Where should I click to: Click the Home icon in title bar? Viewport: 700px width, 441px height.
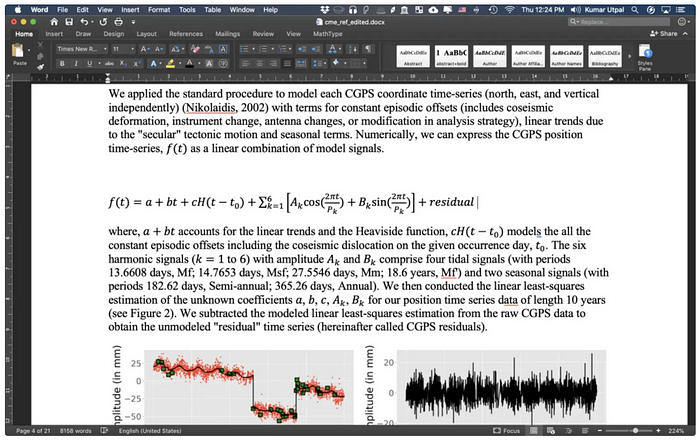click(x=54, y=21)
